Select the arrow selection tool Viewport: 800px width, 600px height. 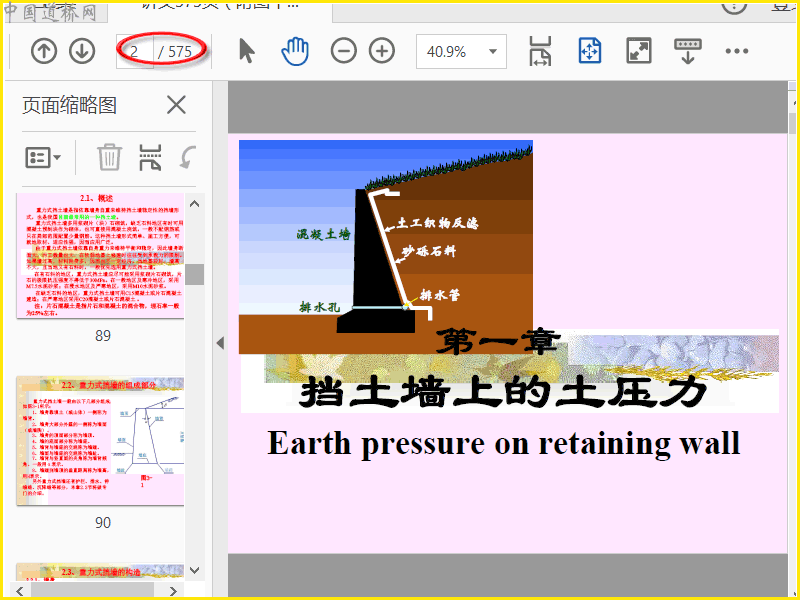[x=247, y=51]
